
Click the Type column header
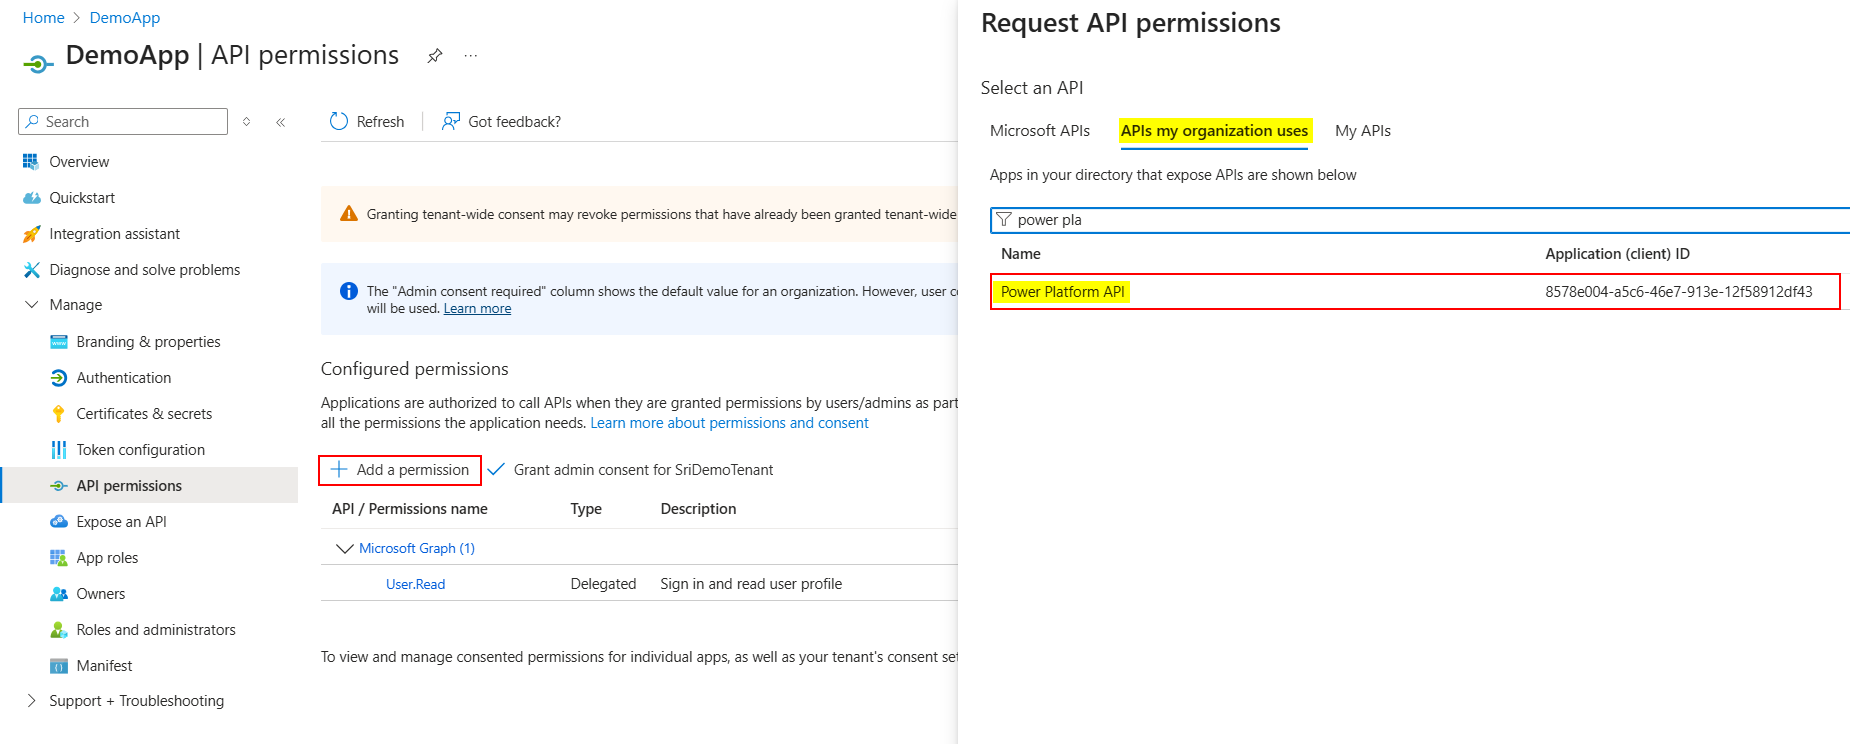click(x=586, y=509)
